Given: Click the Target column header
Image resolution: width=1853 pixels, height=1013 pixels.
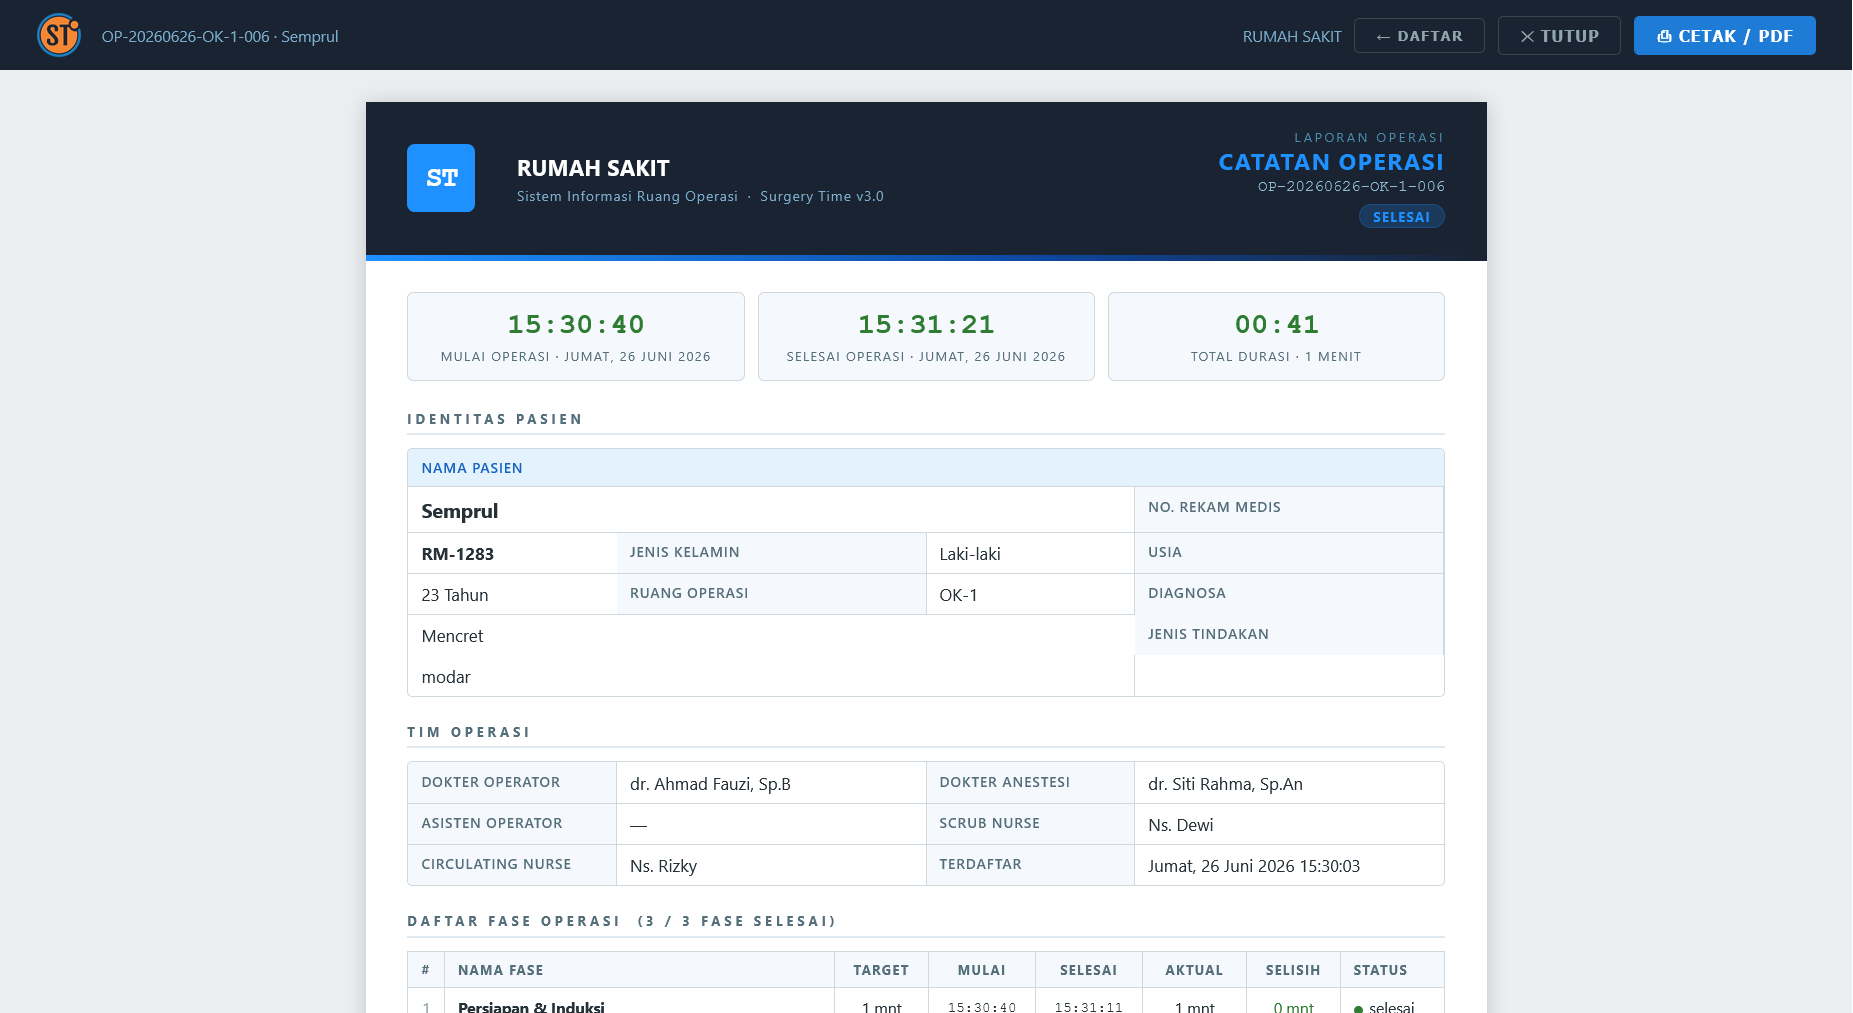Looking at the screenshot, I should coord(881,970).
